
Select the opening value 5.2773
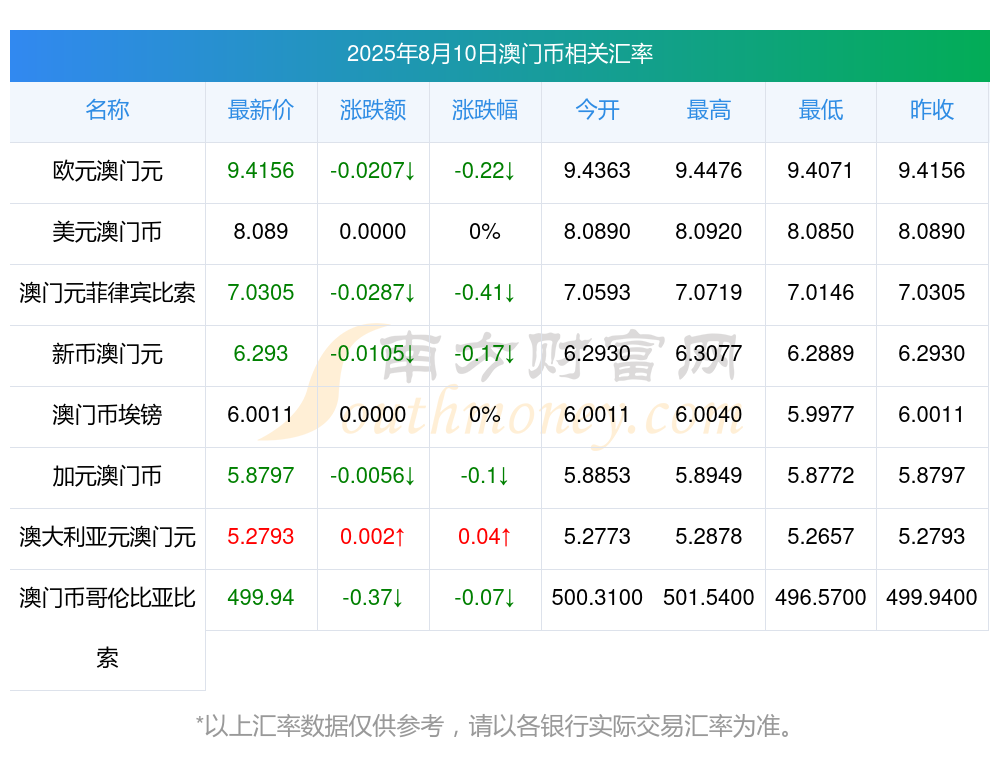coord(597,536)
